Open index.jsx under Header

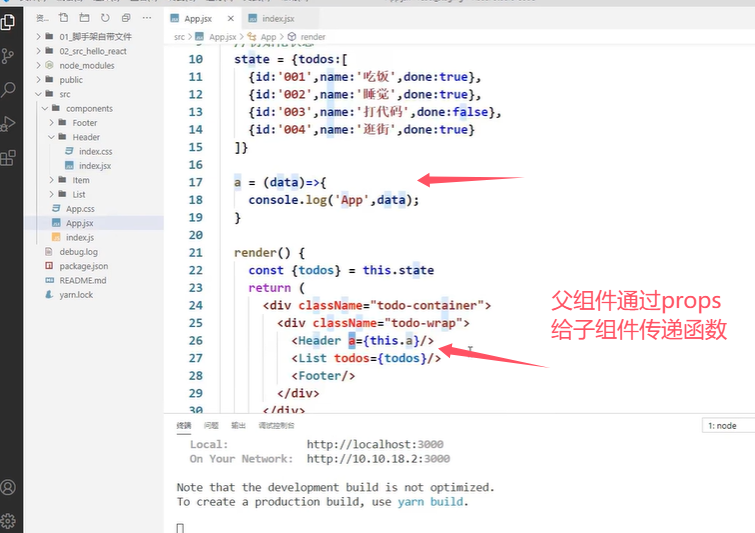click(95, 166)
